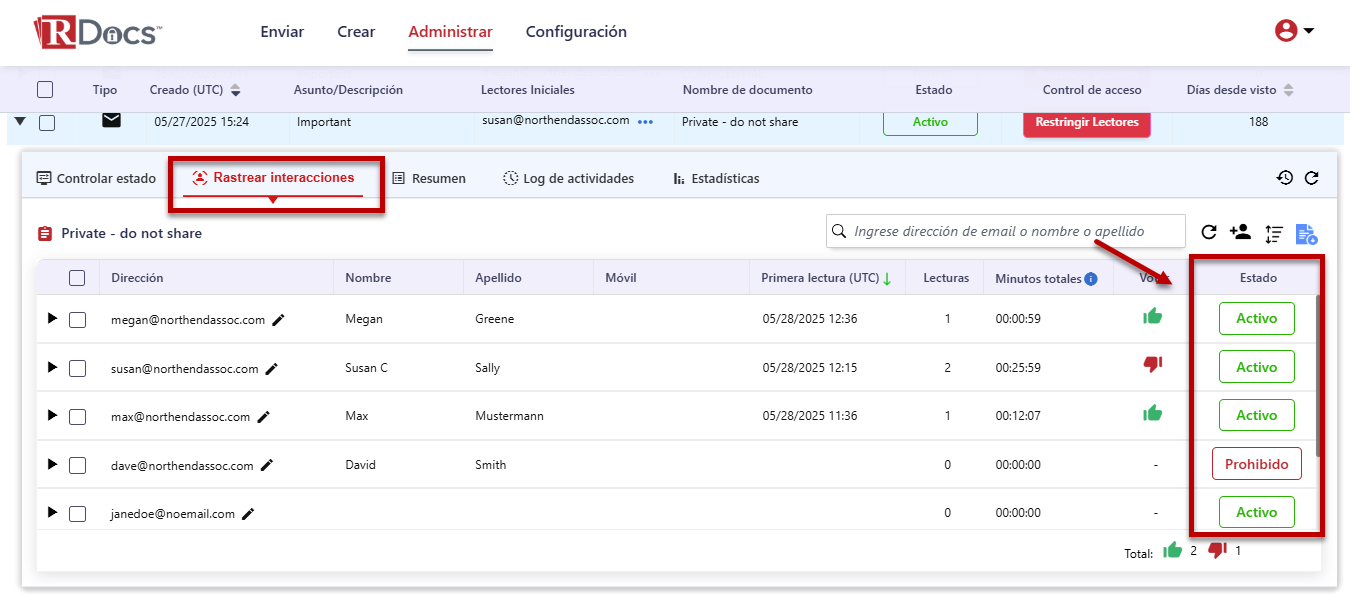Click the Restringir Lectores button
Image resolution: width=1350 pixels, height=594 pixels.
[1086, 123]
